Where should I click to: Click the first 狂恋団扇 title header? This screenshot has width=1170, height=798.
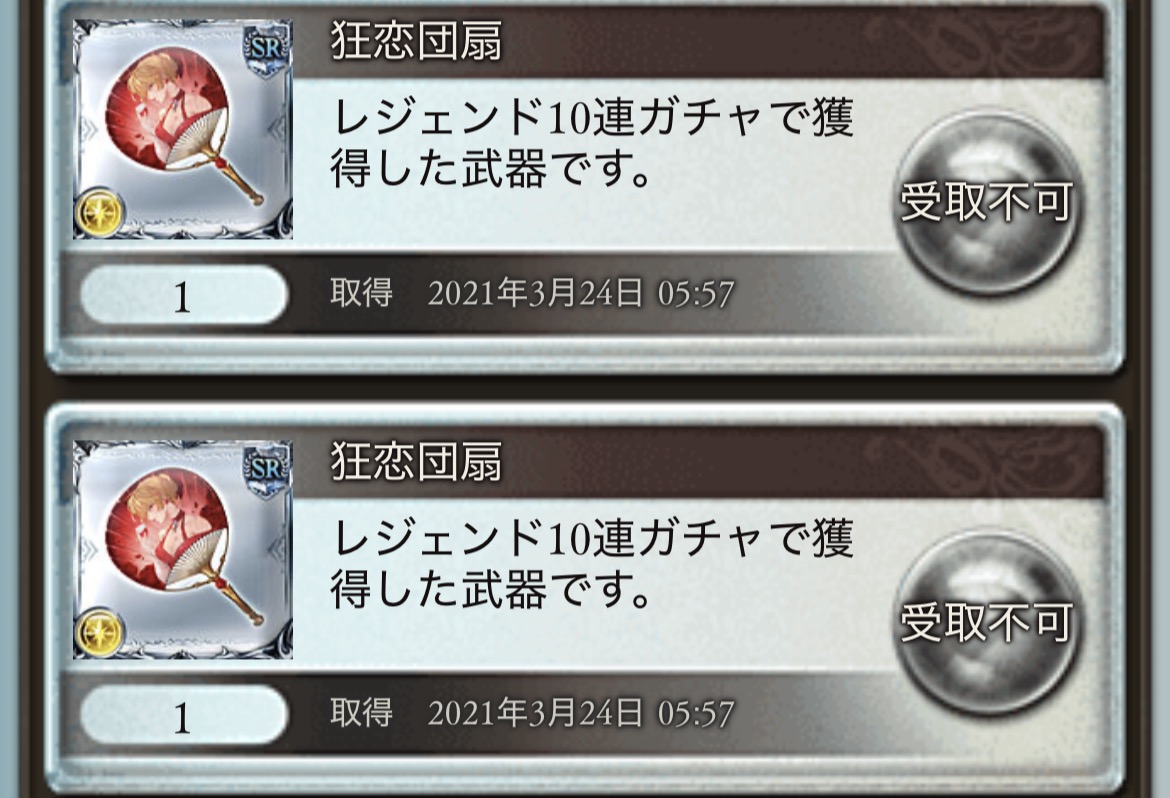point(416,41)
